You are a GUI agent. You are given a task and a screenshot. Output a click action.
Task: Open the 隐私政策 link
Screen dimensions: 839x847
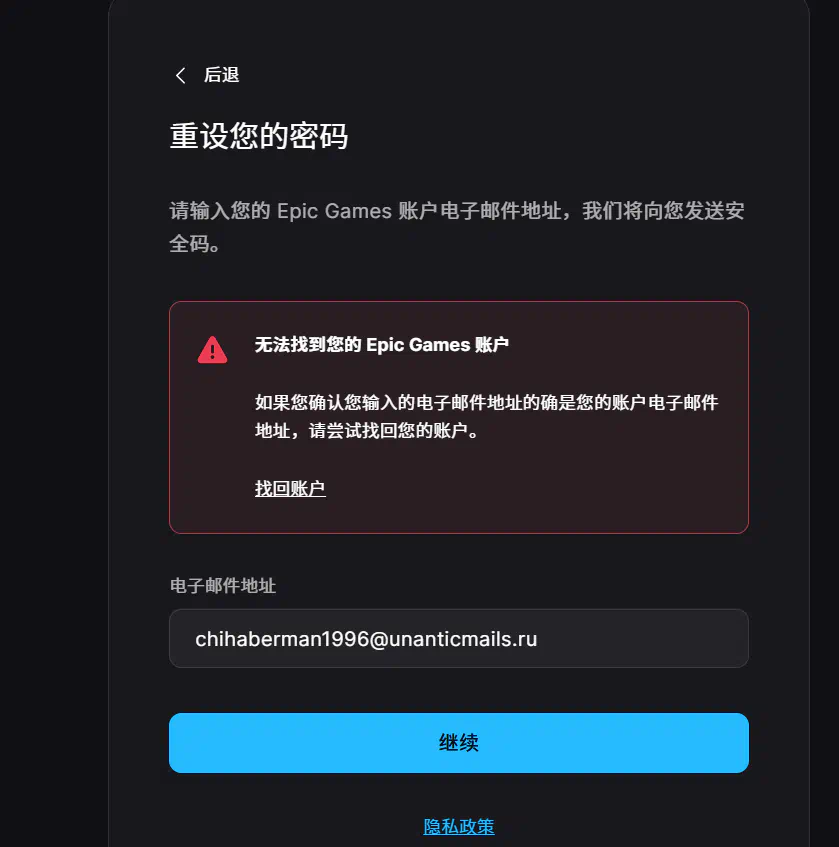point(459,826)
